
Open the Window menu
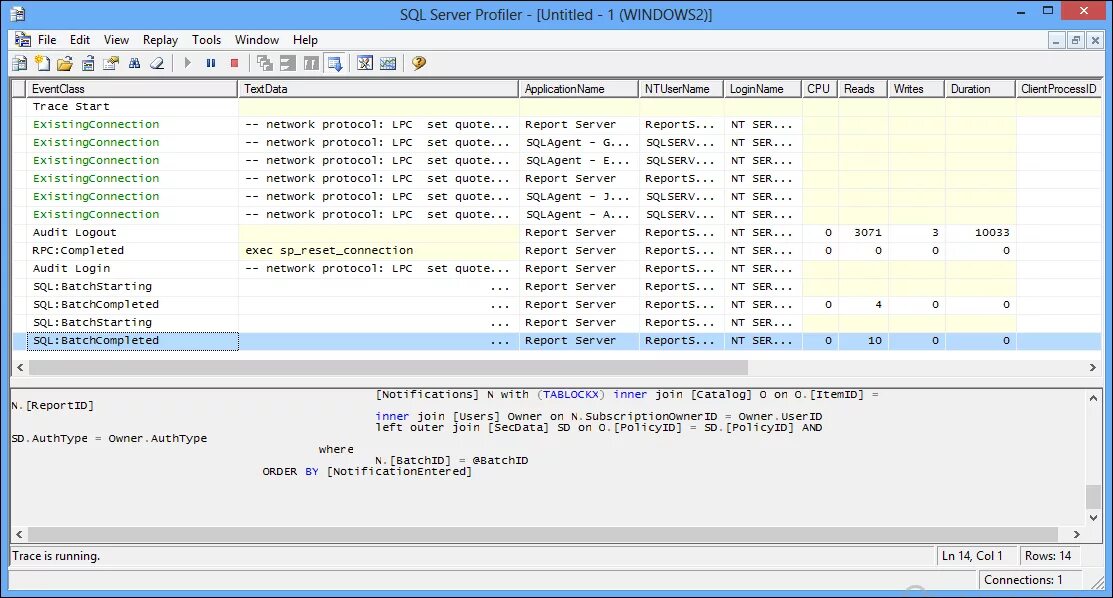[x=257, y=40]
